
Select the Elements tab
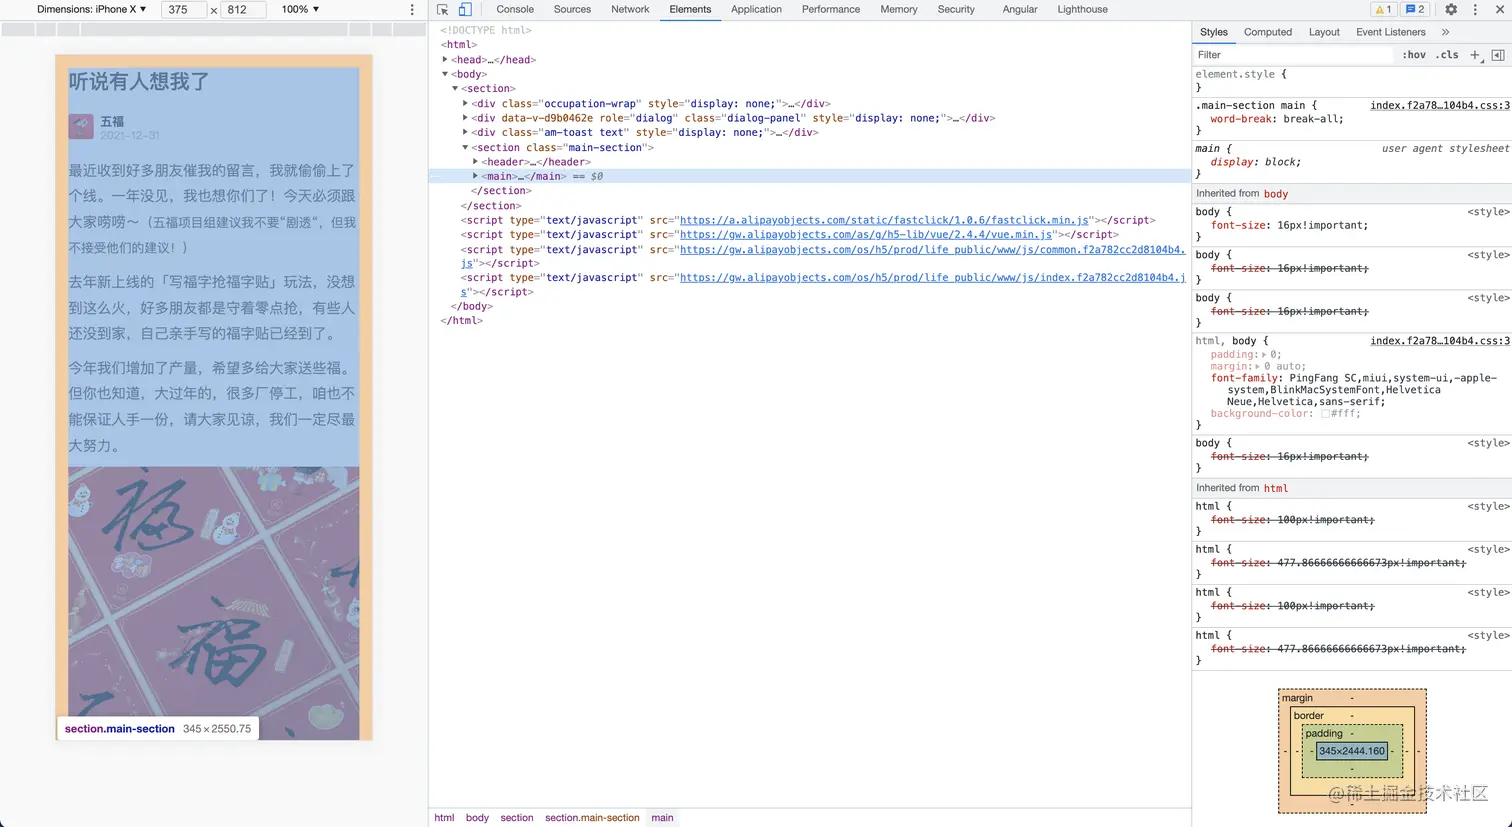(690, 9)
